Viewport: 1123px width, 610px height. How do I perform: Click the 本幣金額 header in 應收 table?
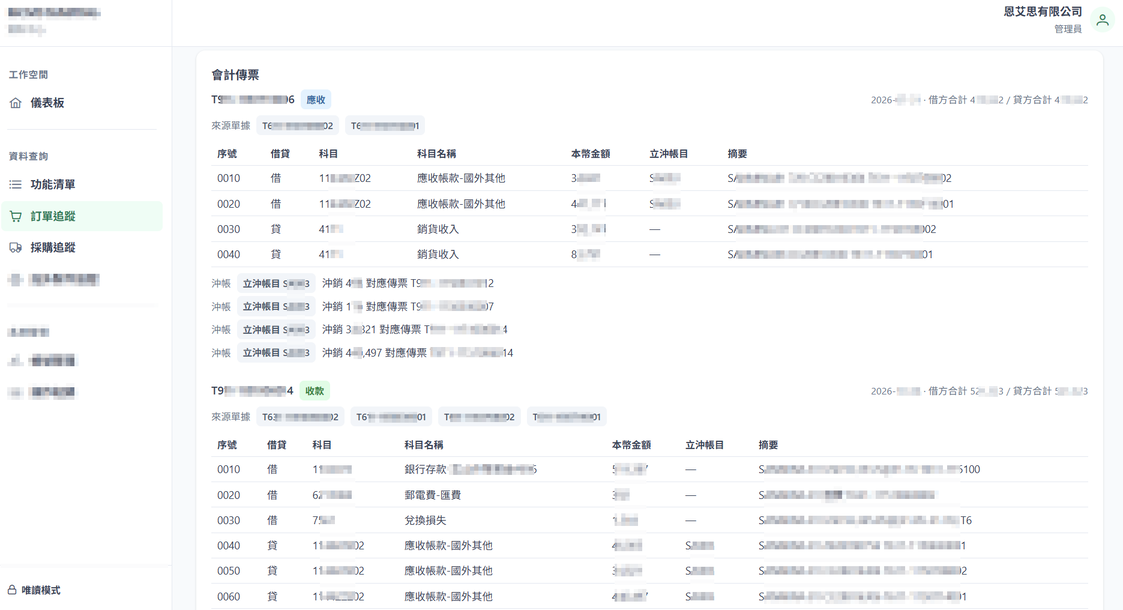(x=590, y=154)
